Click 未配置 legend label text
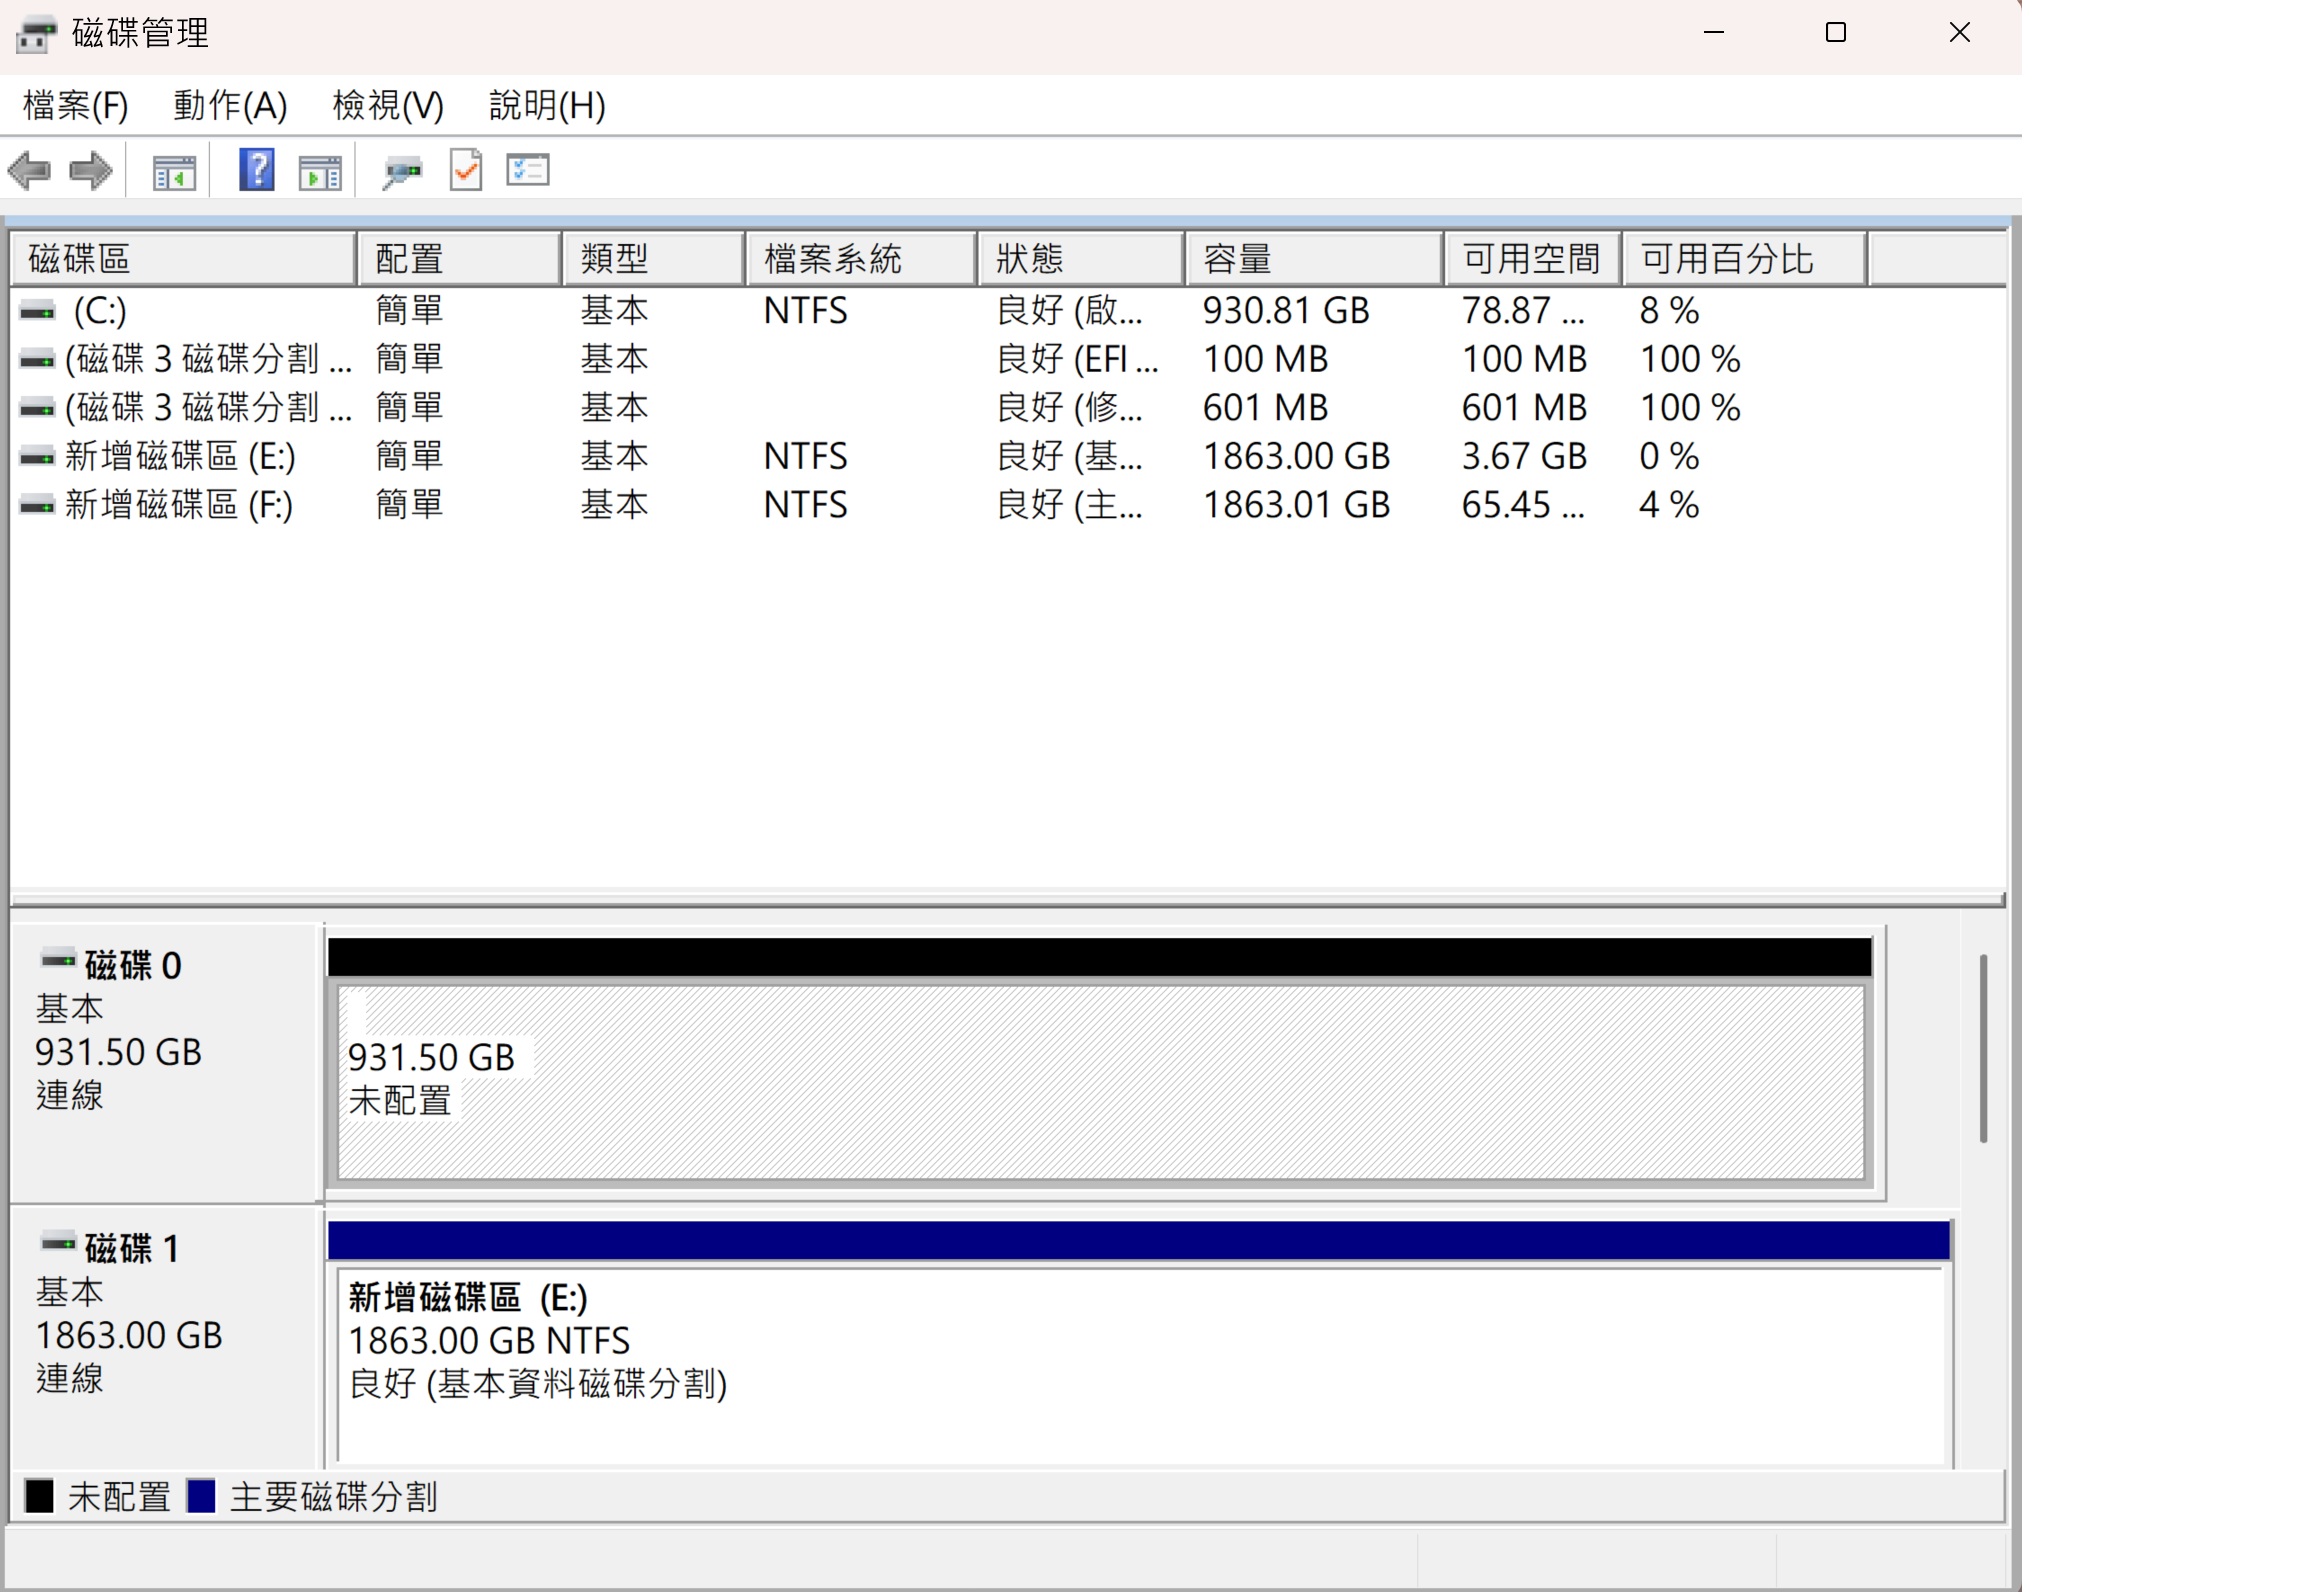2304x1592 pixels. tap(119, 1497)
